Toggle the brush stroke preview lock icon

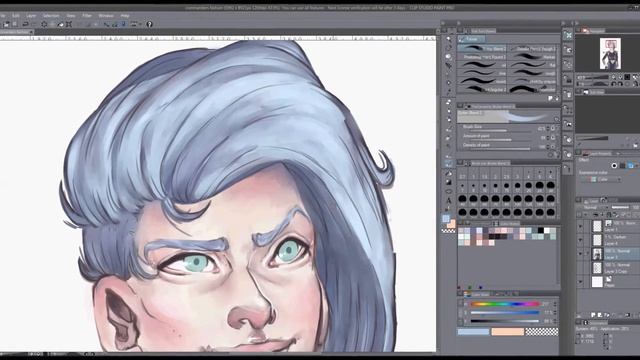pyautogui.click(x=557, y=119)
